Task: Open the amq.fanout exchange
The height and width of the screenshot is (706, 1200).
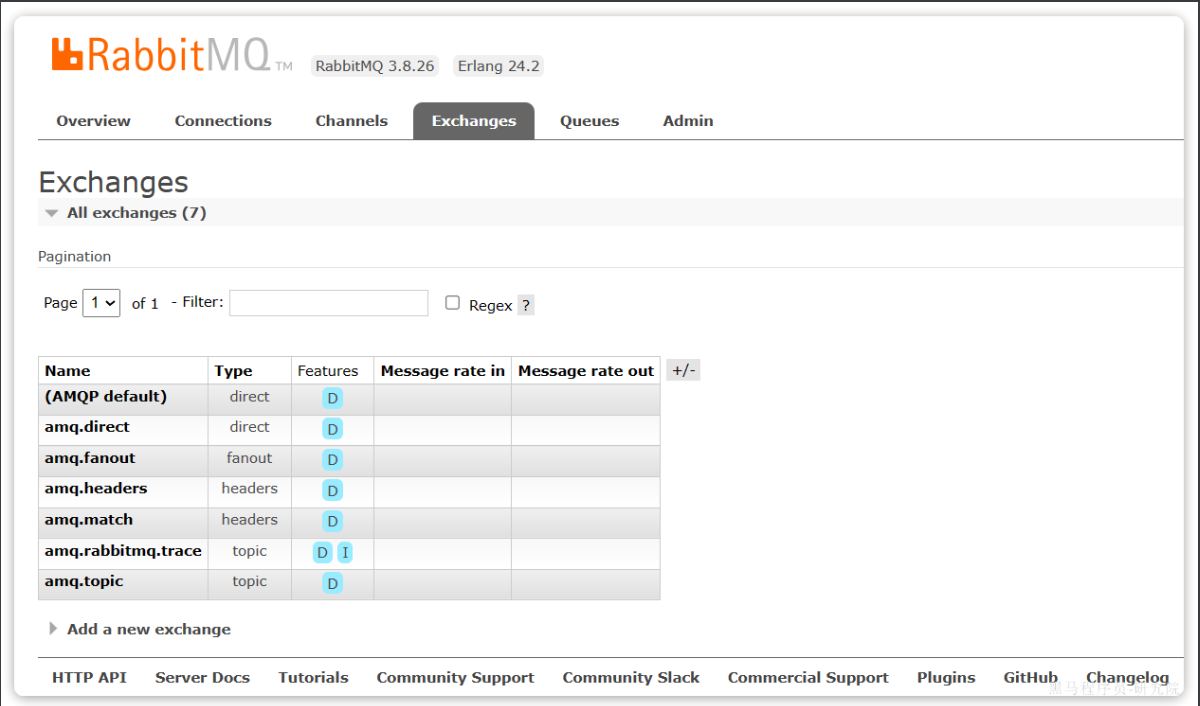Action: pos(90,458)
